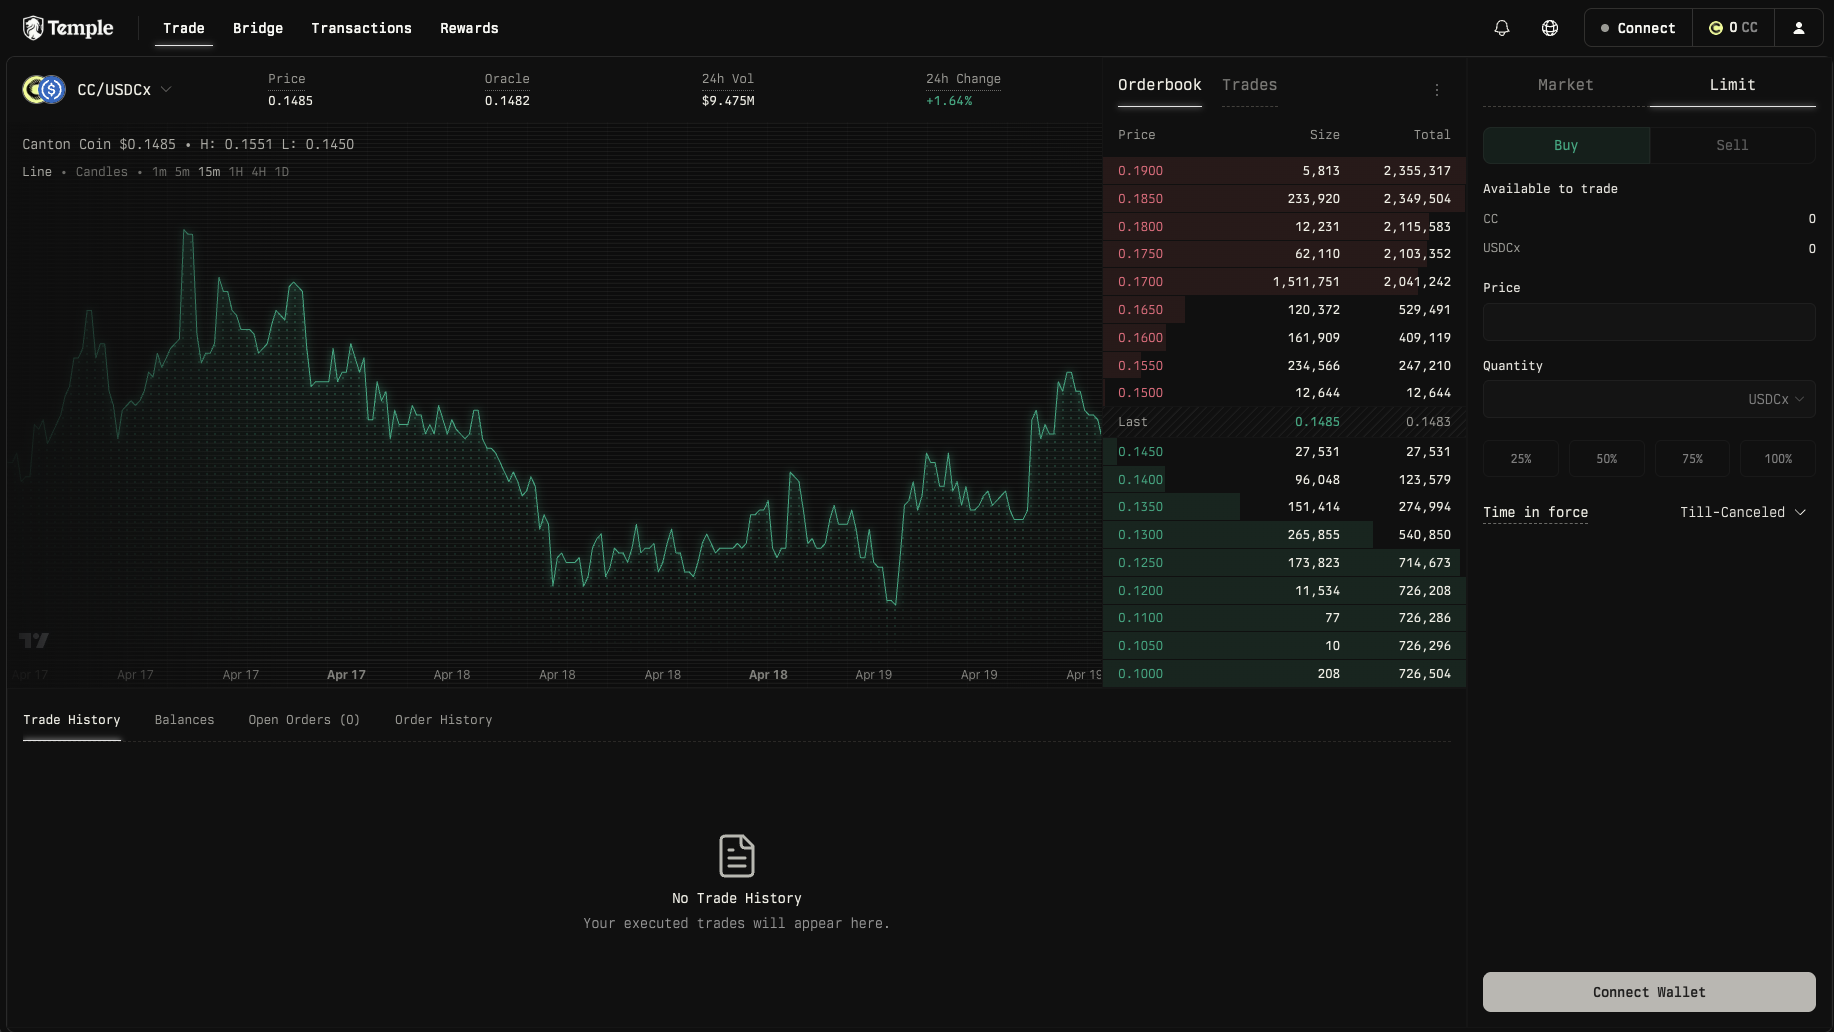Open notifications via the bell icon
Viewport: 1834px width, 1032px height.
[x=1501, y=28]
